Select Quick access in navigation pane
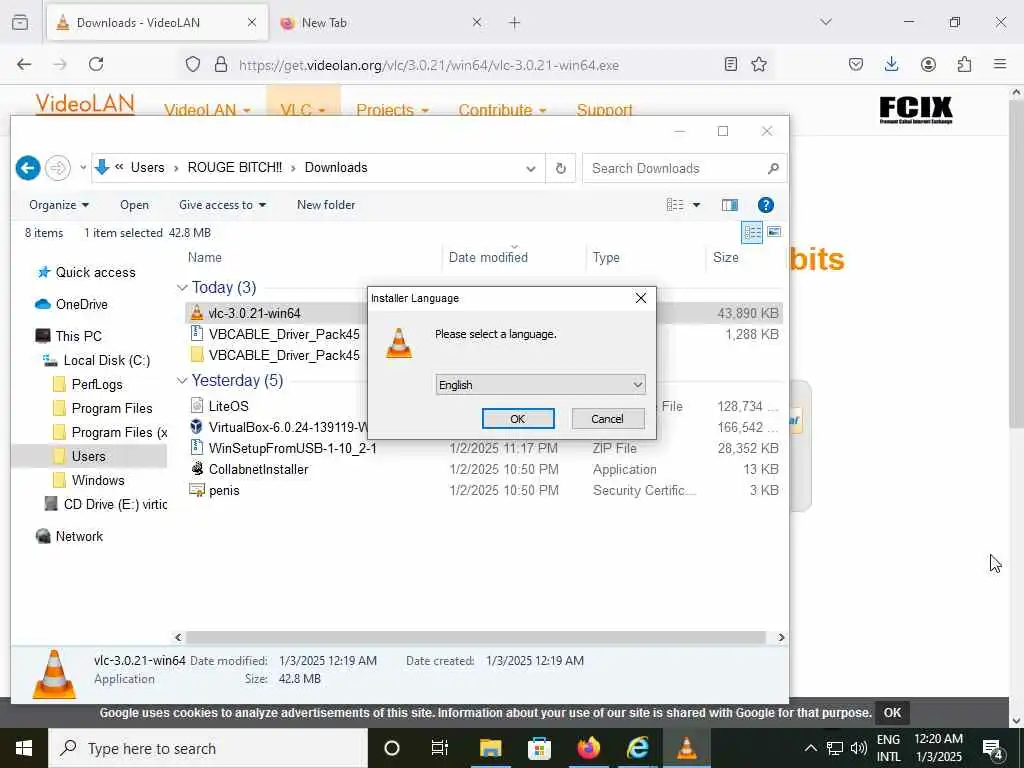 click(95, 272)
